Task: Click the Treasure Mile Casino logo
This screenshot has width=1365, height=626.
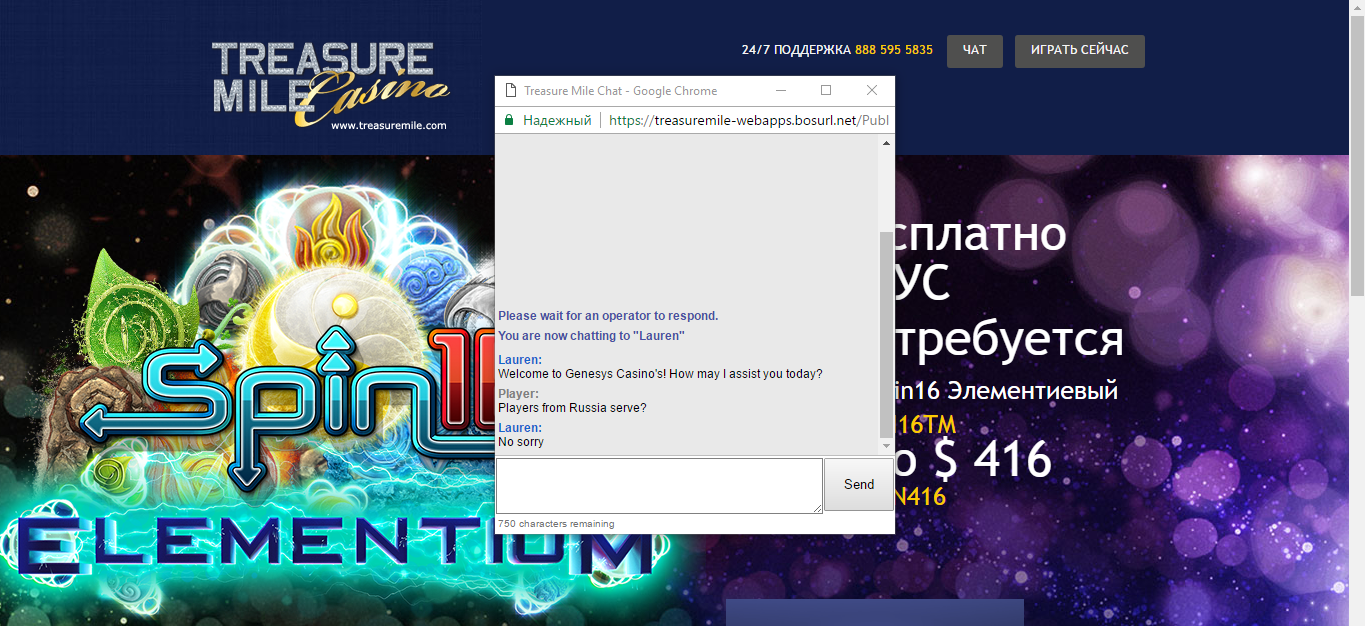Action: [x=330, y=85]
